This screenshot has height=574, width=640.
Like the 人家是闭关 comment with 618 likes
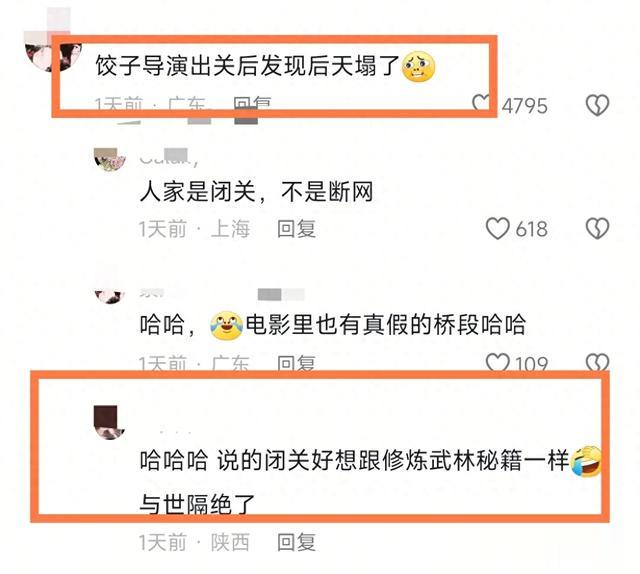click(498, 228)
